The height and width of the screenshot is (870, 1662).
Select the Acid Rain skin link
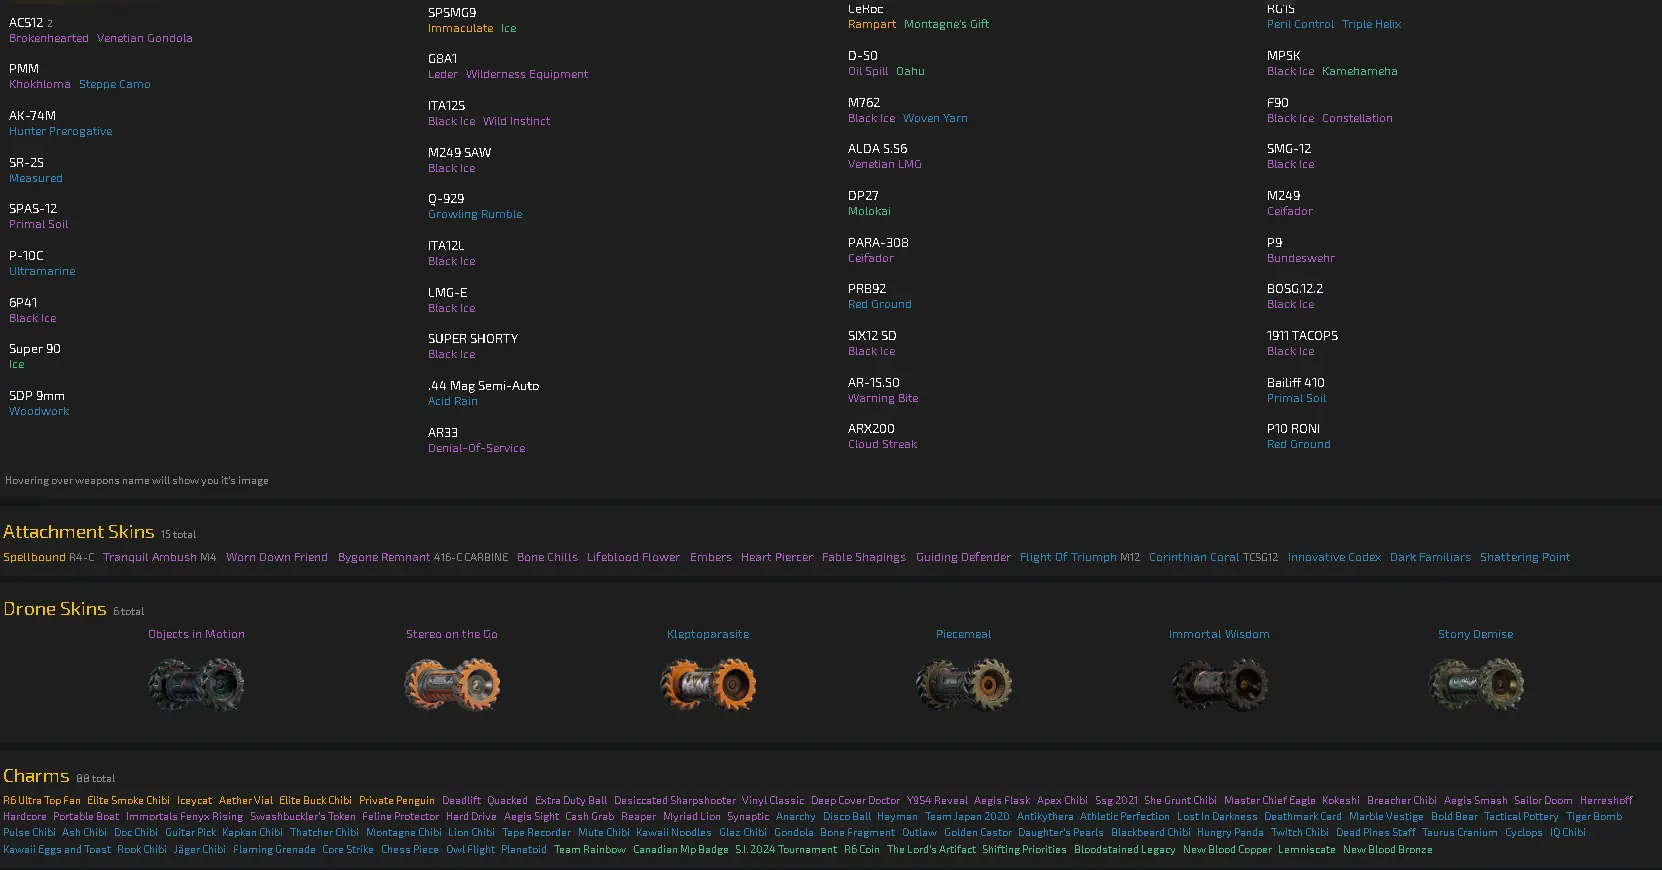point(452,401)
